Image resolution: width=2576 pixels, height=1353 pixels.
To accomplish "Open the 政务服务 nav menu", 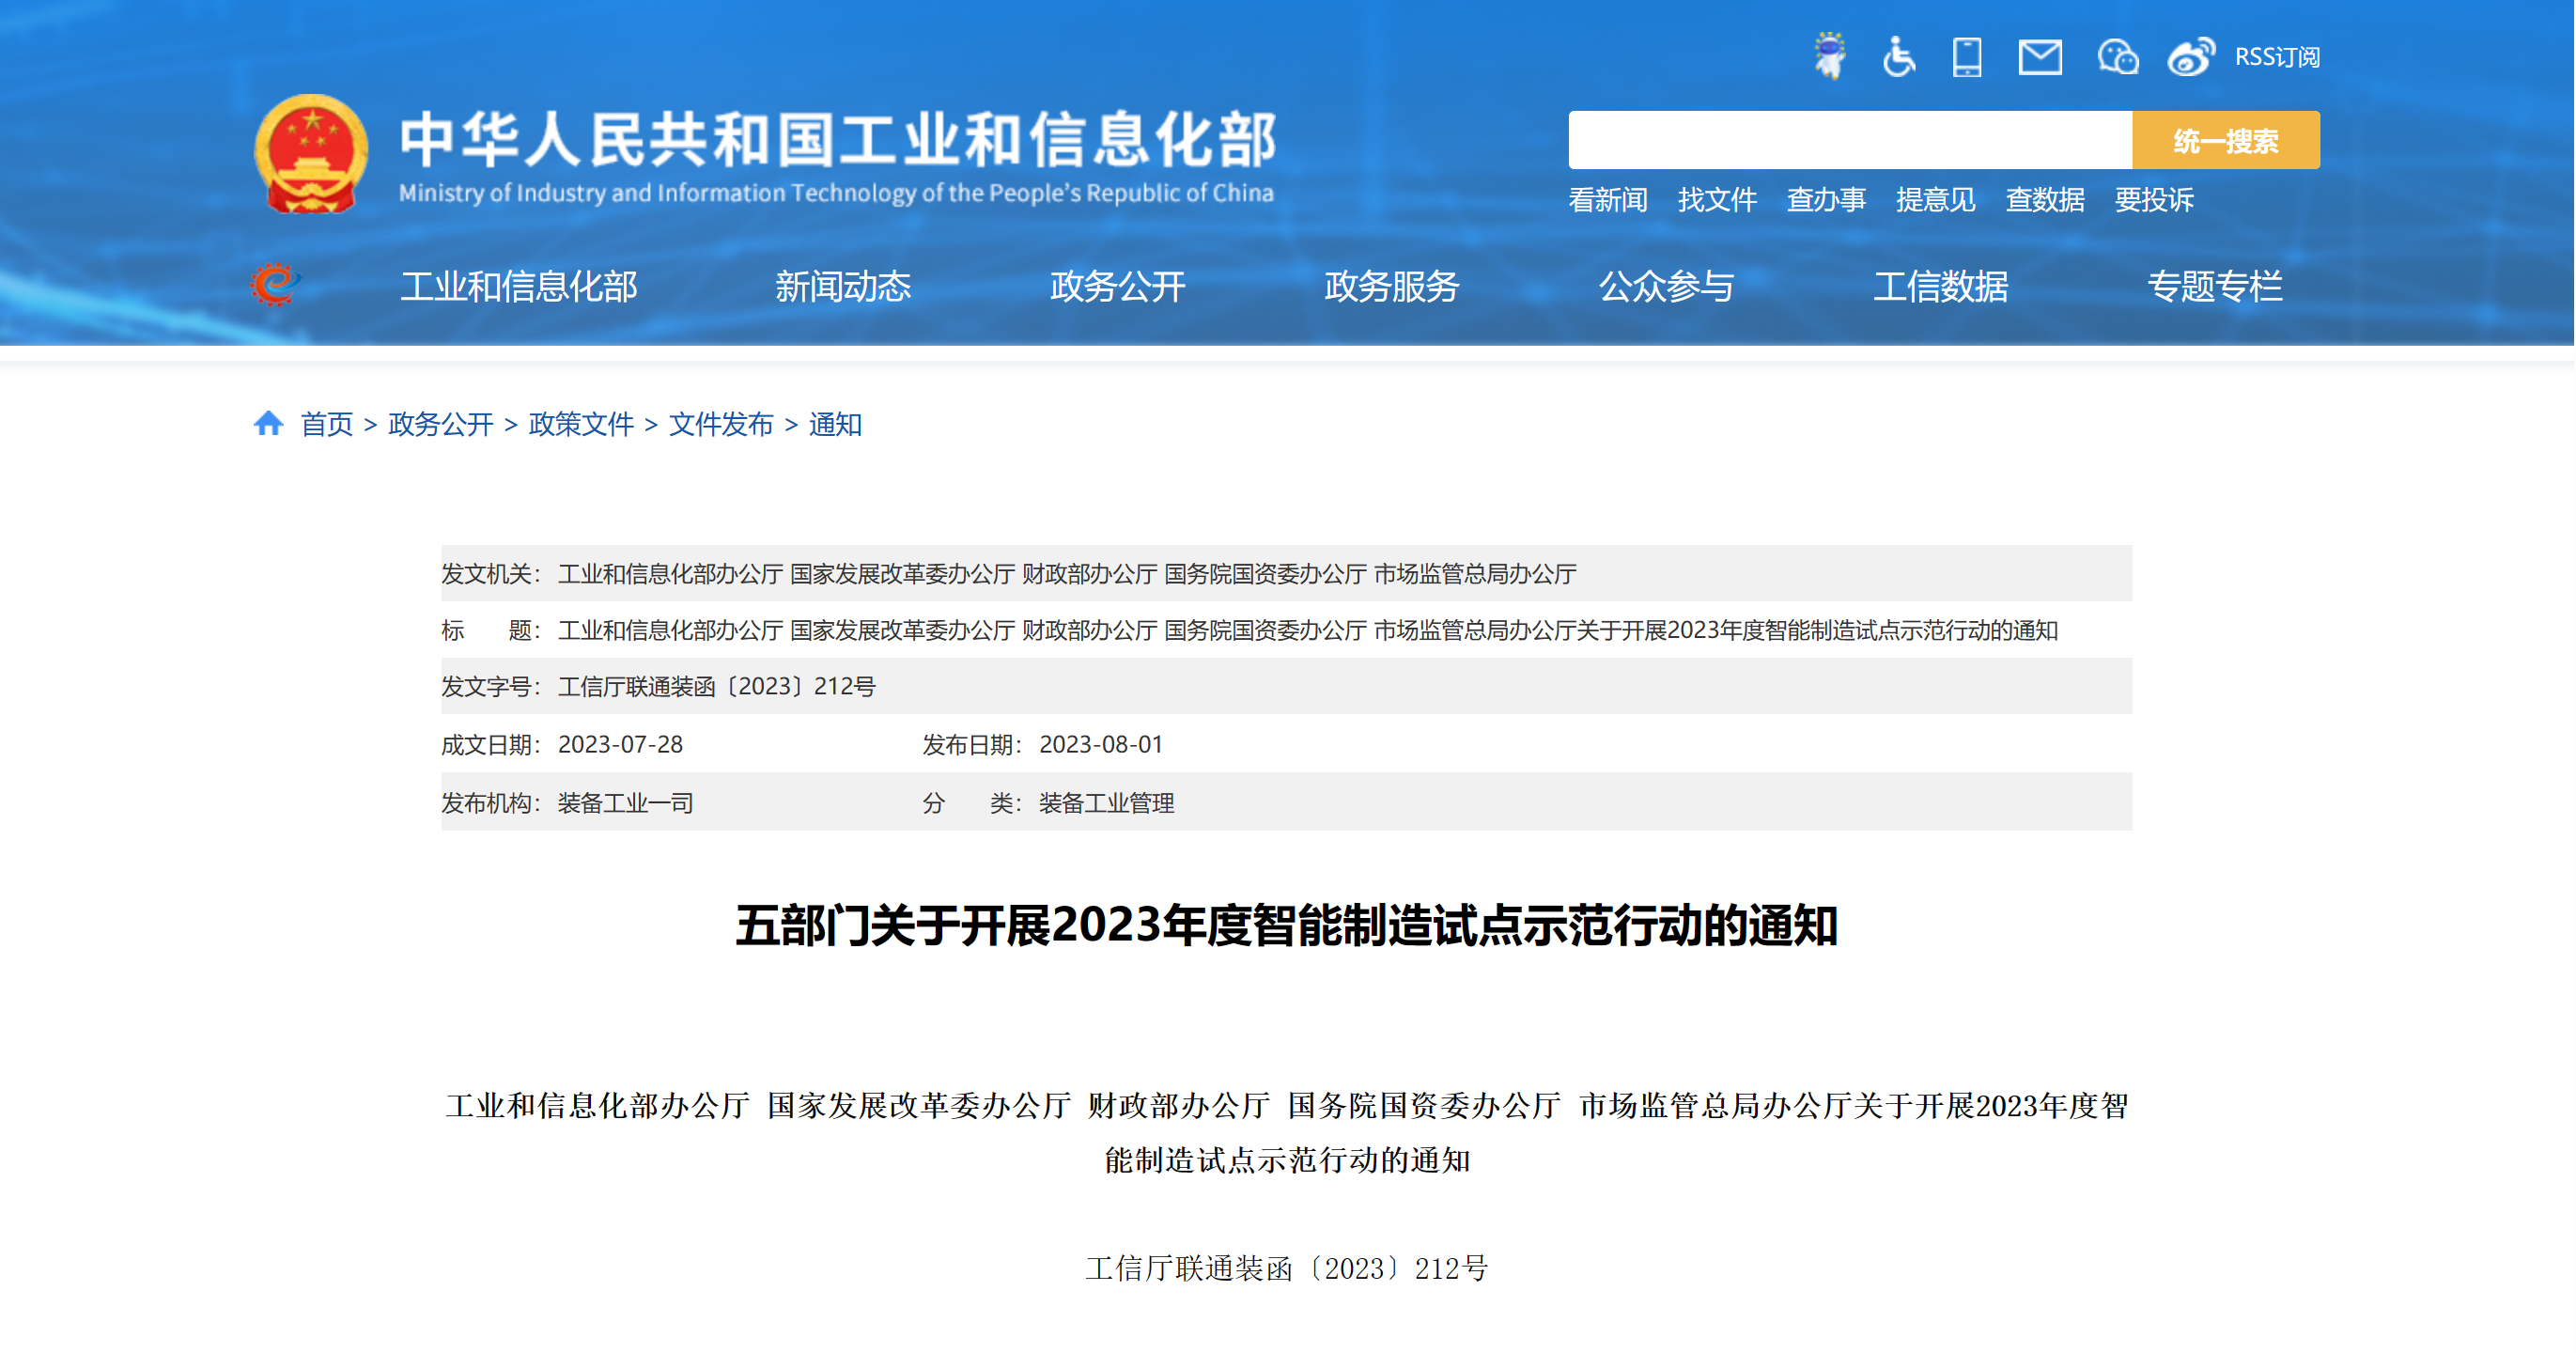I will [x=1392, y=287].
